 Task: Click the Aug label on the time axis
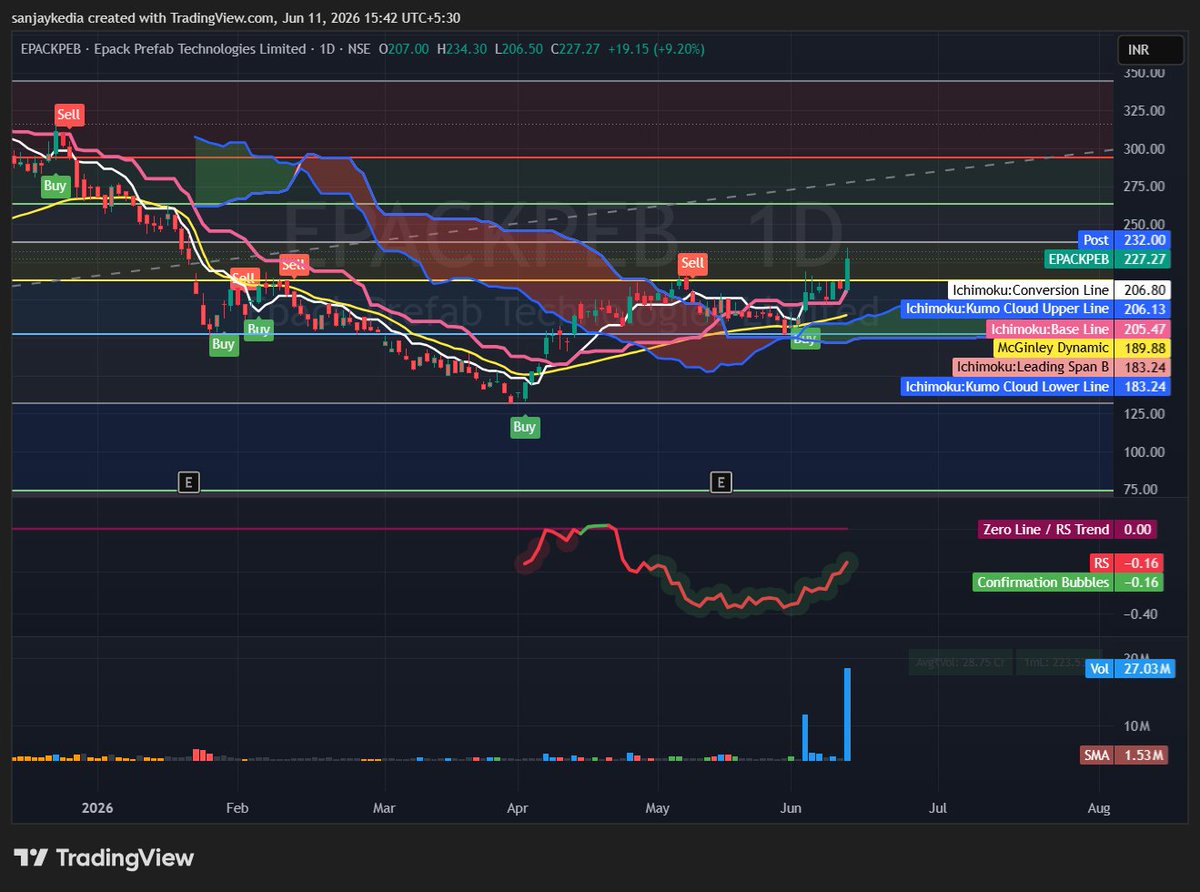coord(1099,807)
